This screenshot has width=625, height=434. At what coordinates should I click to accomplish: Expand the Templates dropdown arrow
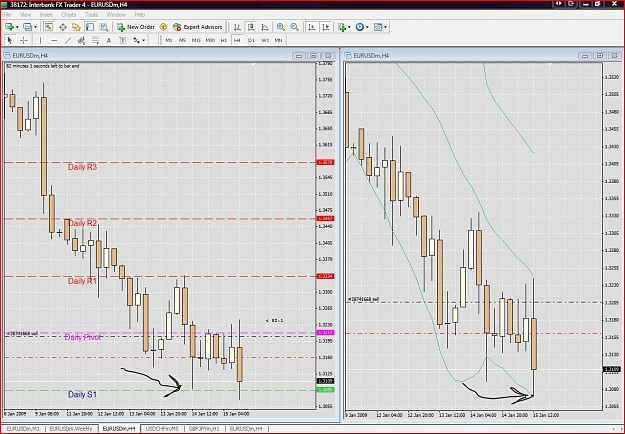[385, 27]
